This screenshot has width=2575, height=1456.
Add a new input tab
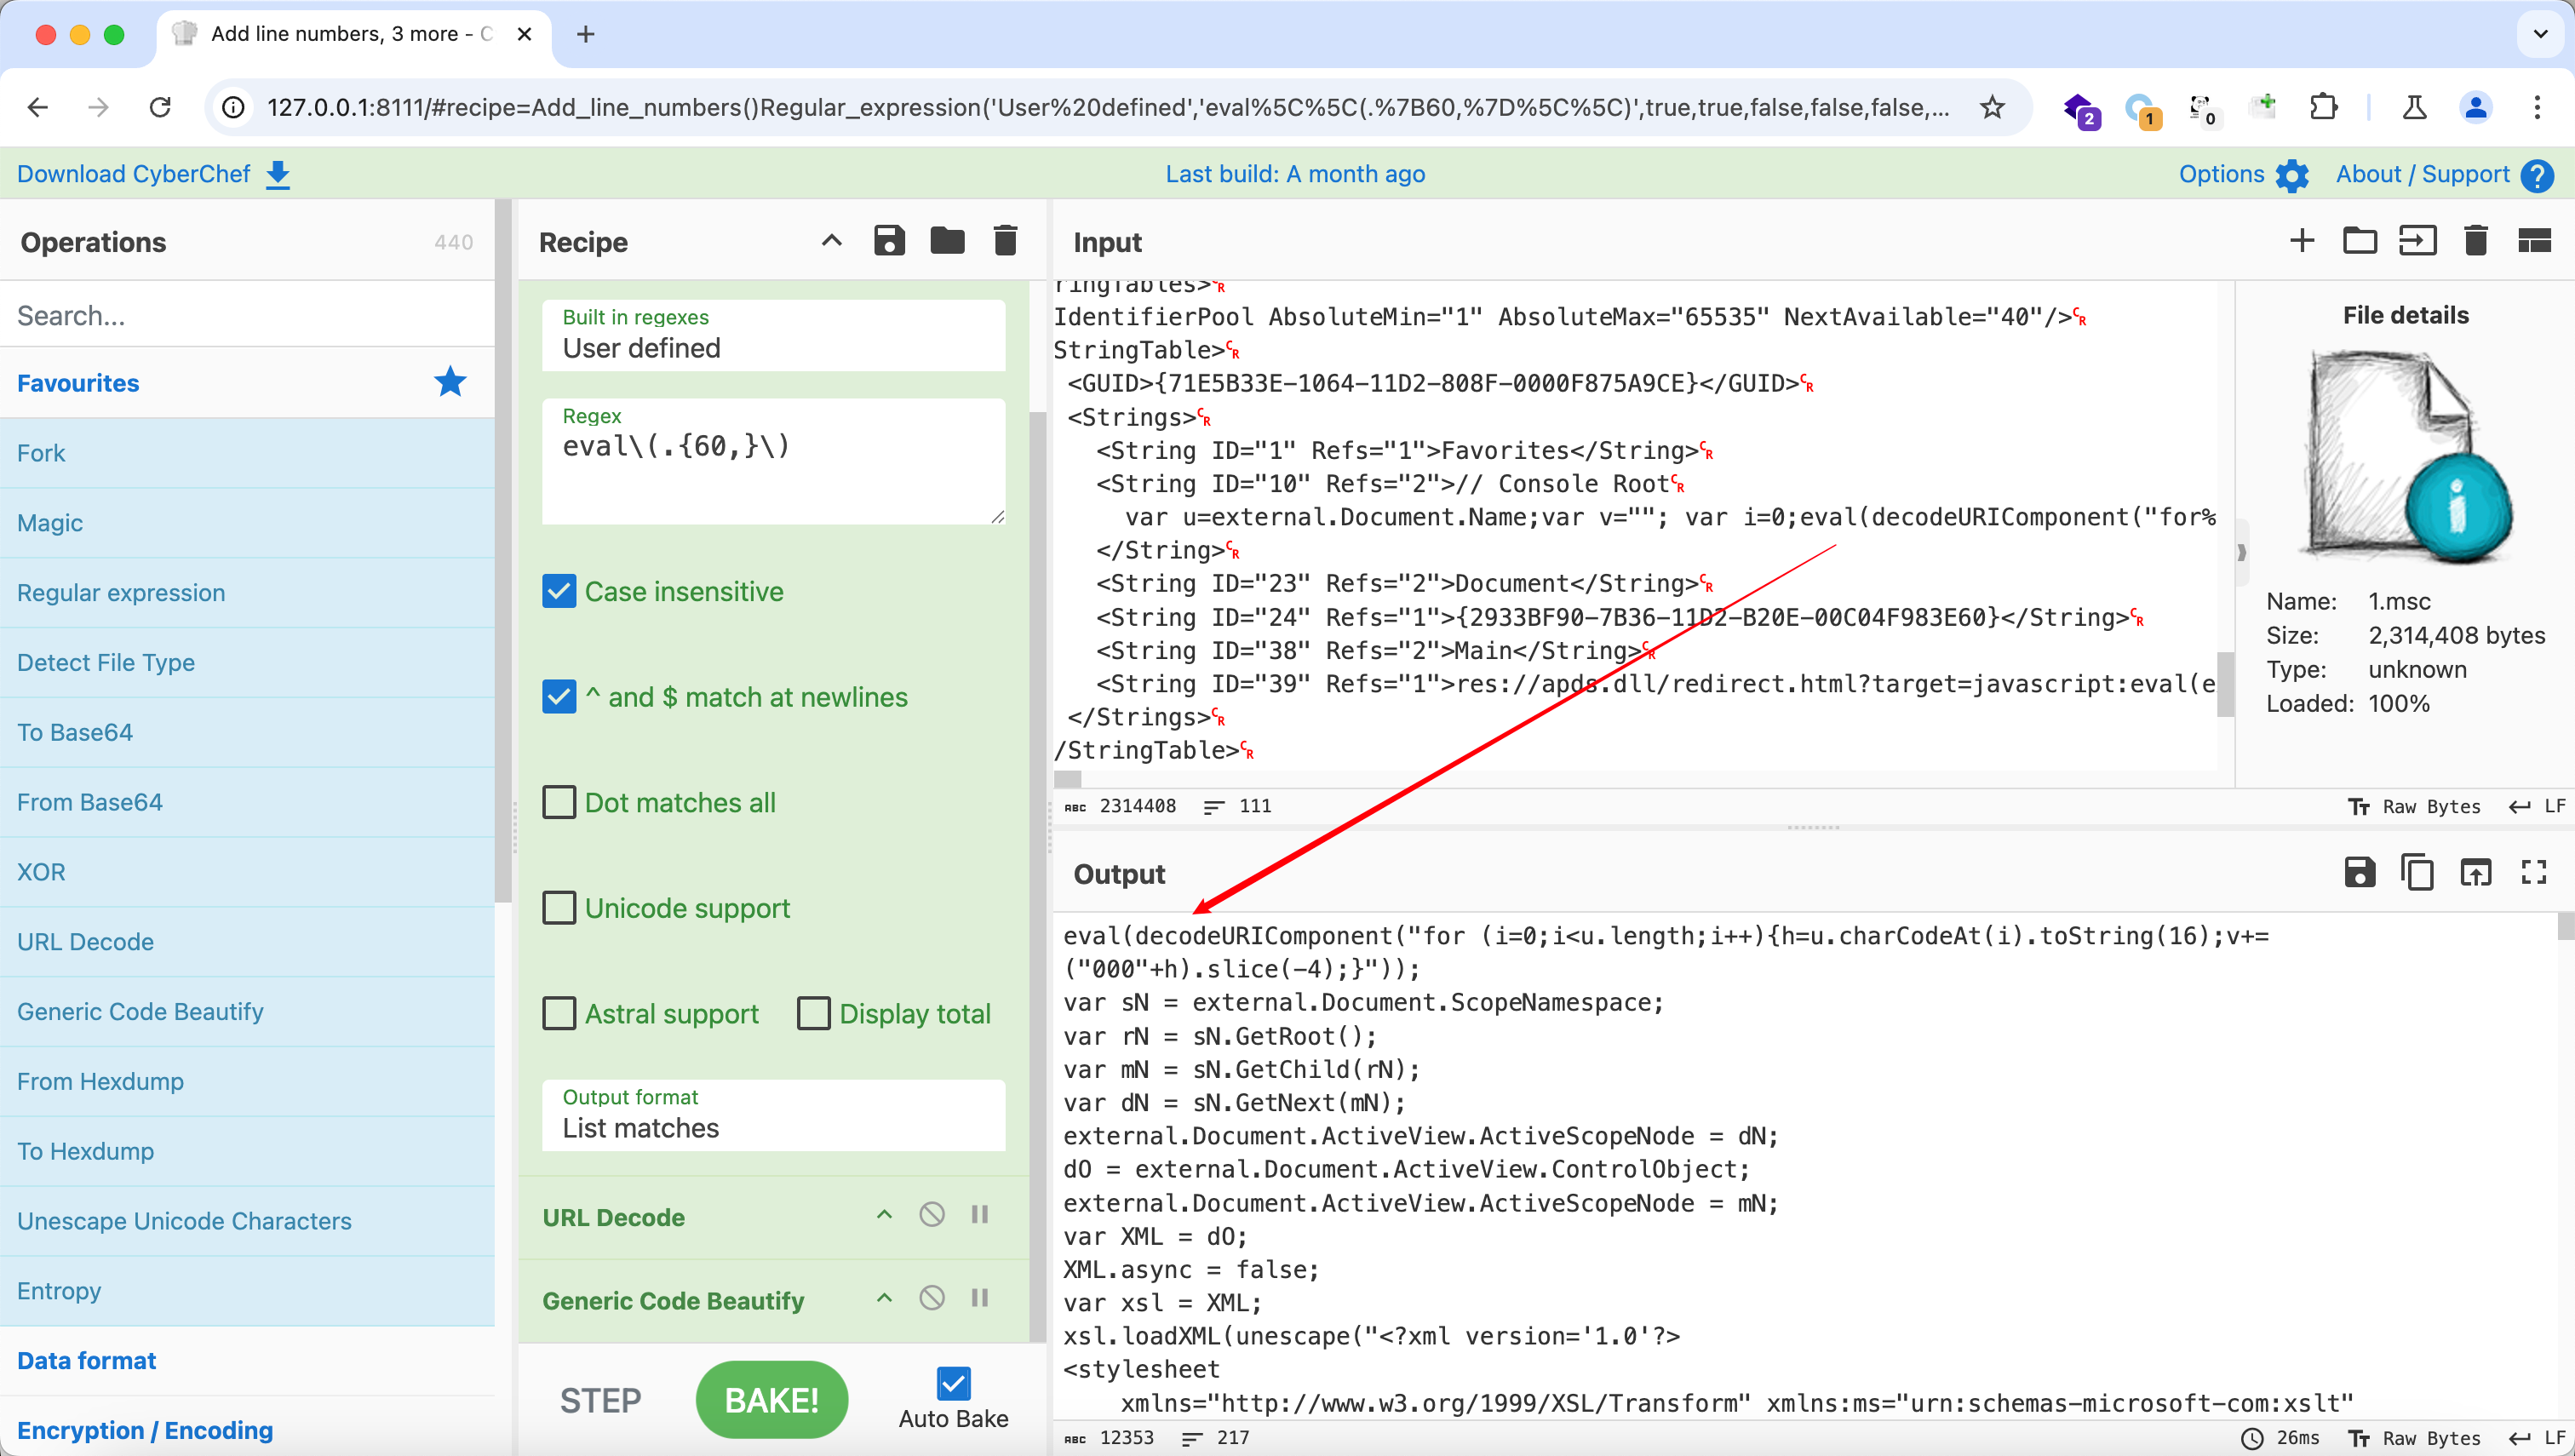tap(2301, 241)
